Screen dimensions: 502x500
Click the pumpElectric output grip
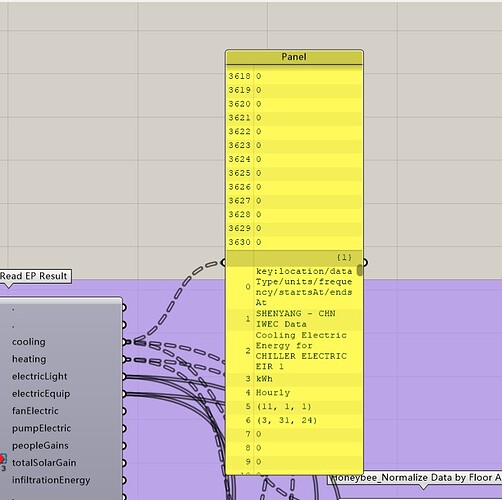(x=124, y=429)
